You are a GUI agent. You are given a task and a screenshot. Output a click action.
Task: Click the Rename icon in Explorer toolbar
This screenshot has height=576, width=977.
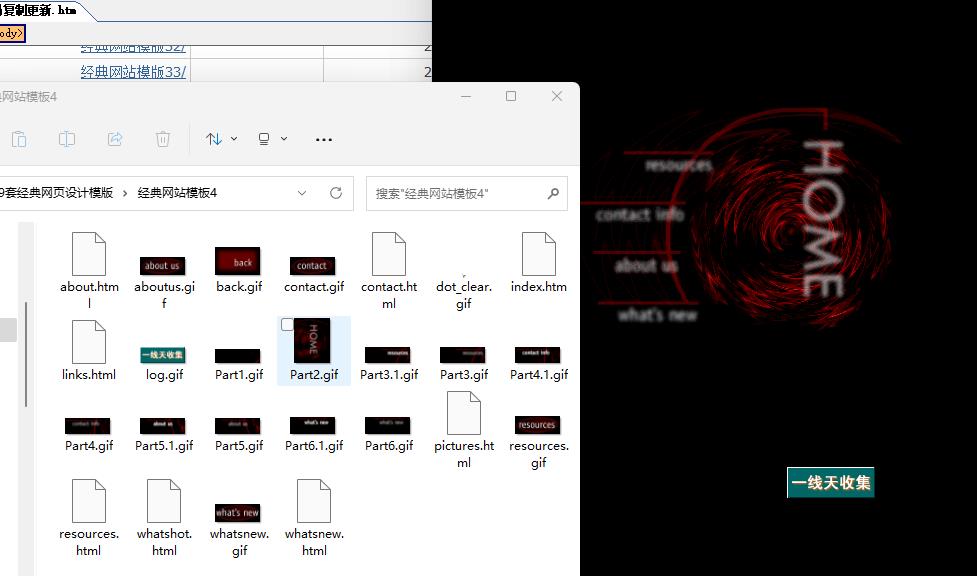point(67,139)
